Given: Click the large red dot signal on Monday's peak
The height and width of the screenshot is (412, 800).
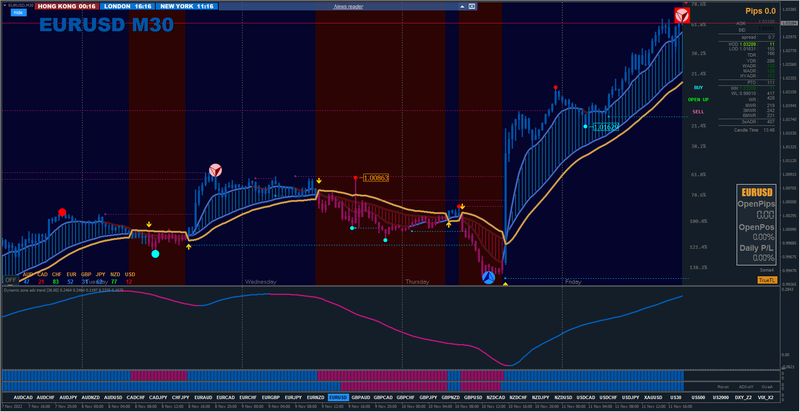Looking at the screenshot, I should [62, 212].
